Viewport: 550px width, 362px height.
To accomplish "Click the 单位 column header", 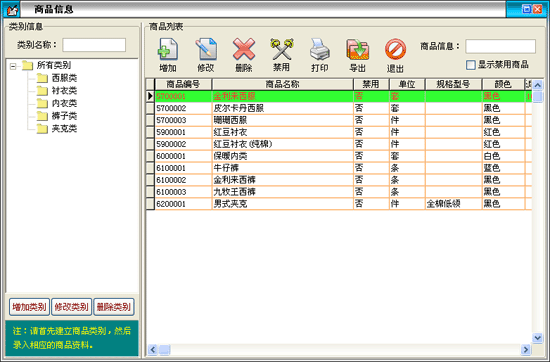I will [x=407, y=84].
